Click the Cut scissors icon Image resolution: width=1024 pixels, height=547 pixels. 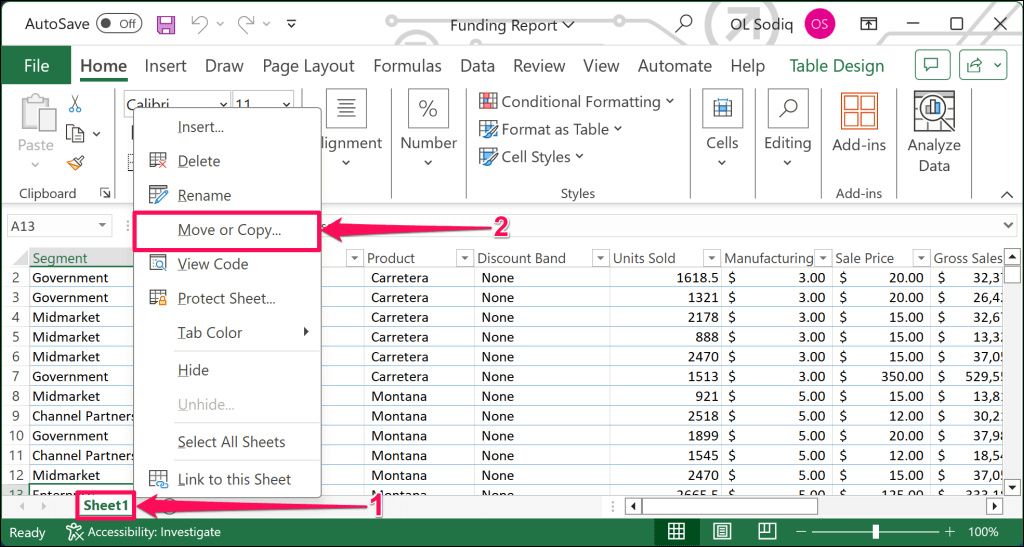pos(75,103)
